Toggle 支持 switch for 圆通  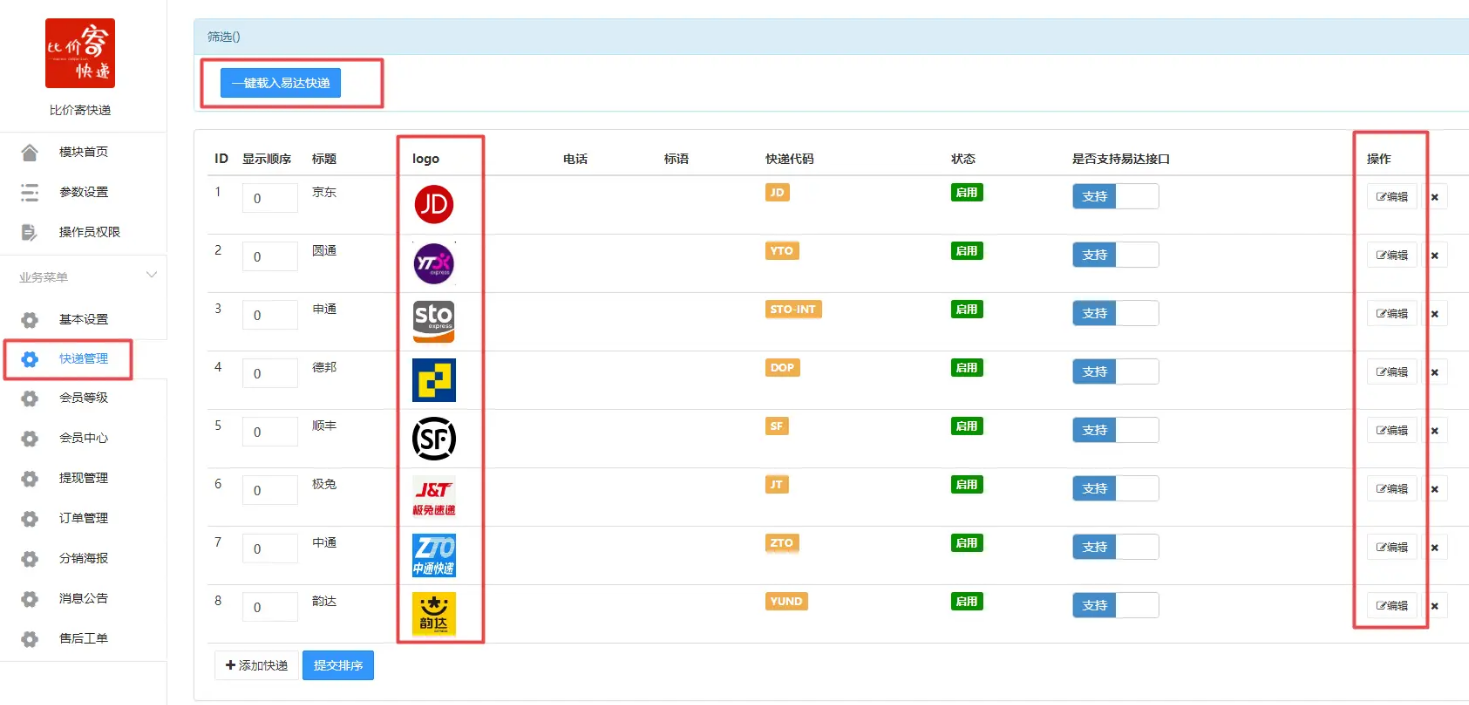[1115, 255]
